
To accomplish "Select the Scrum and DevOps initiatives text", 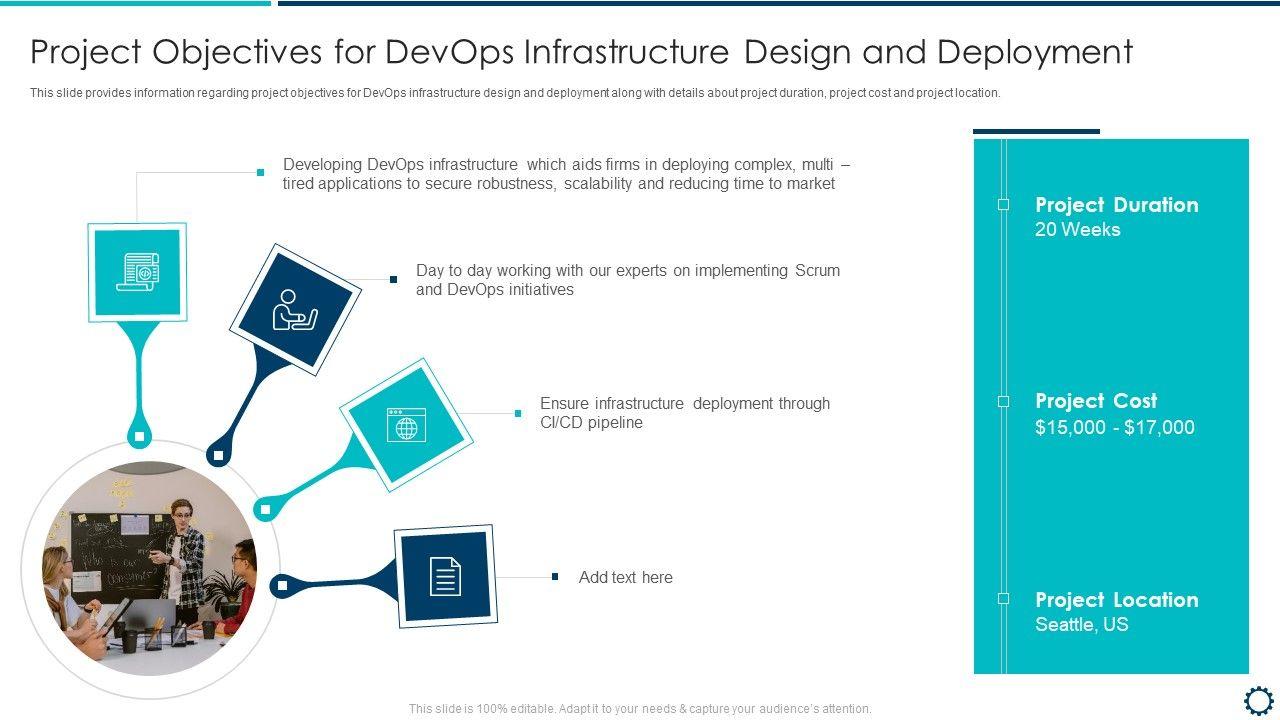I will [x=627, y=280].
